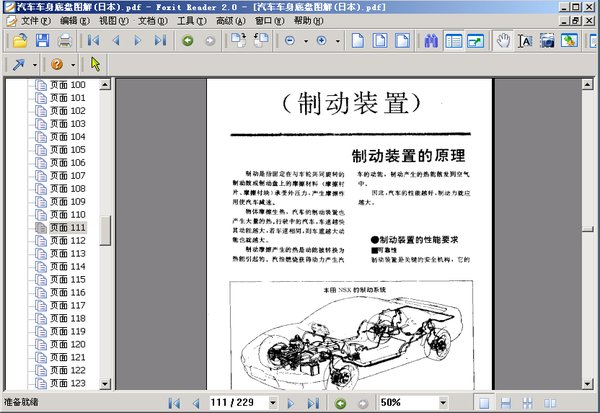Click the binoculars Find icon
Screen dimensions: 600x413
pos(431,41)
